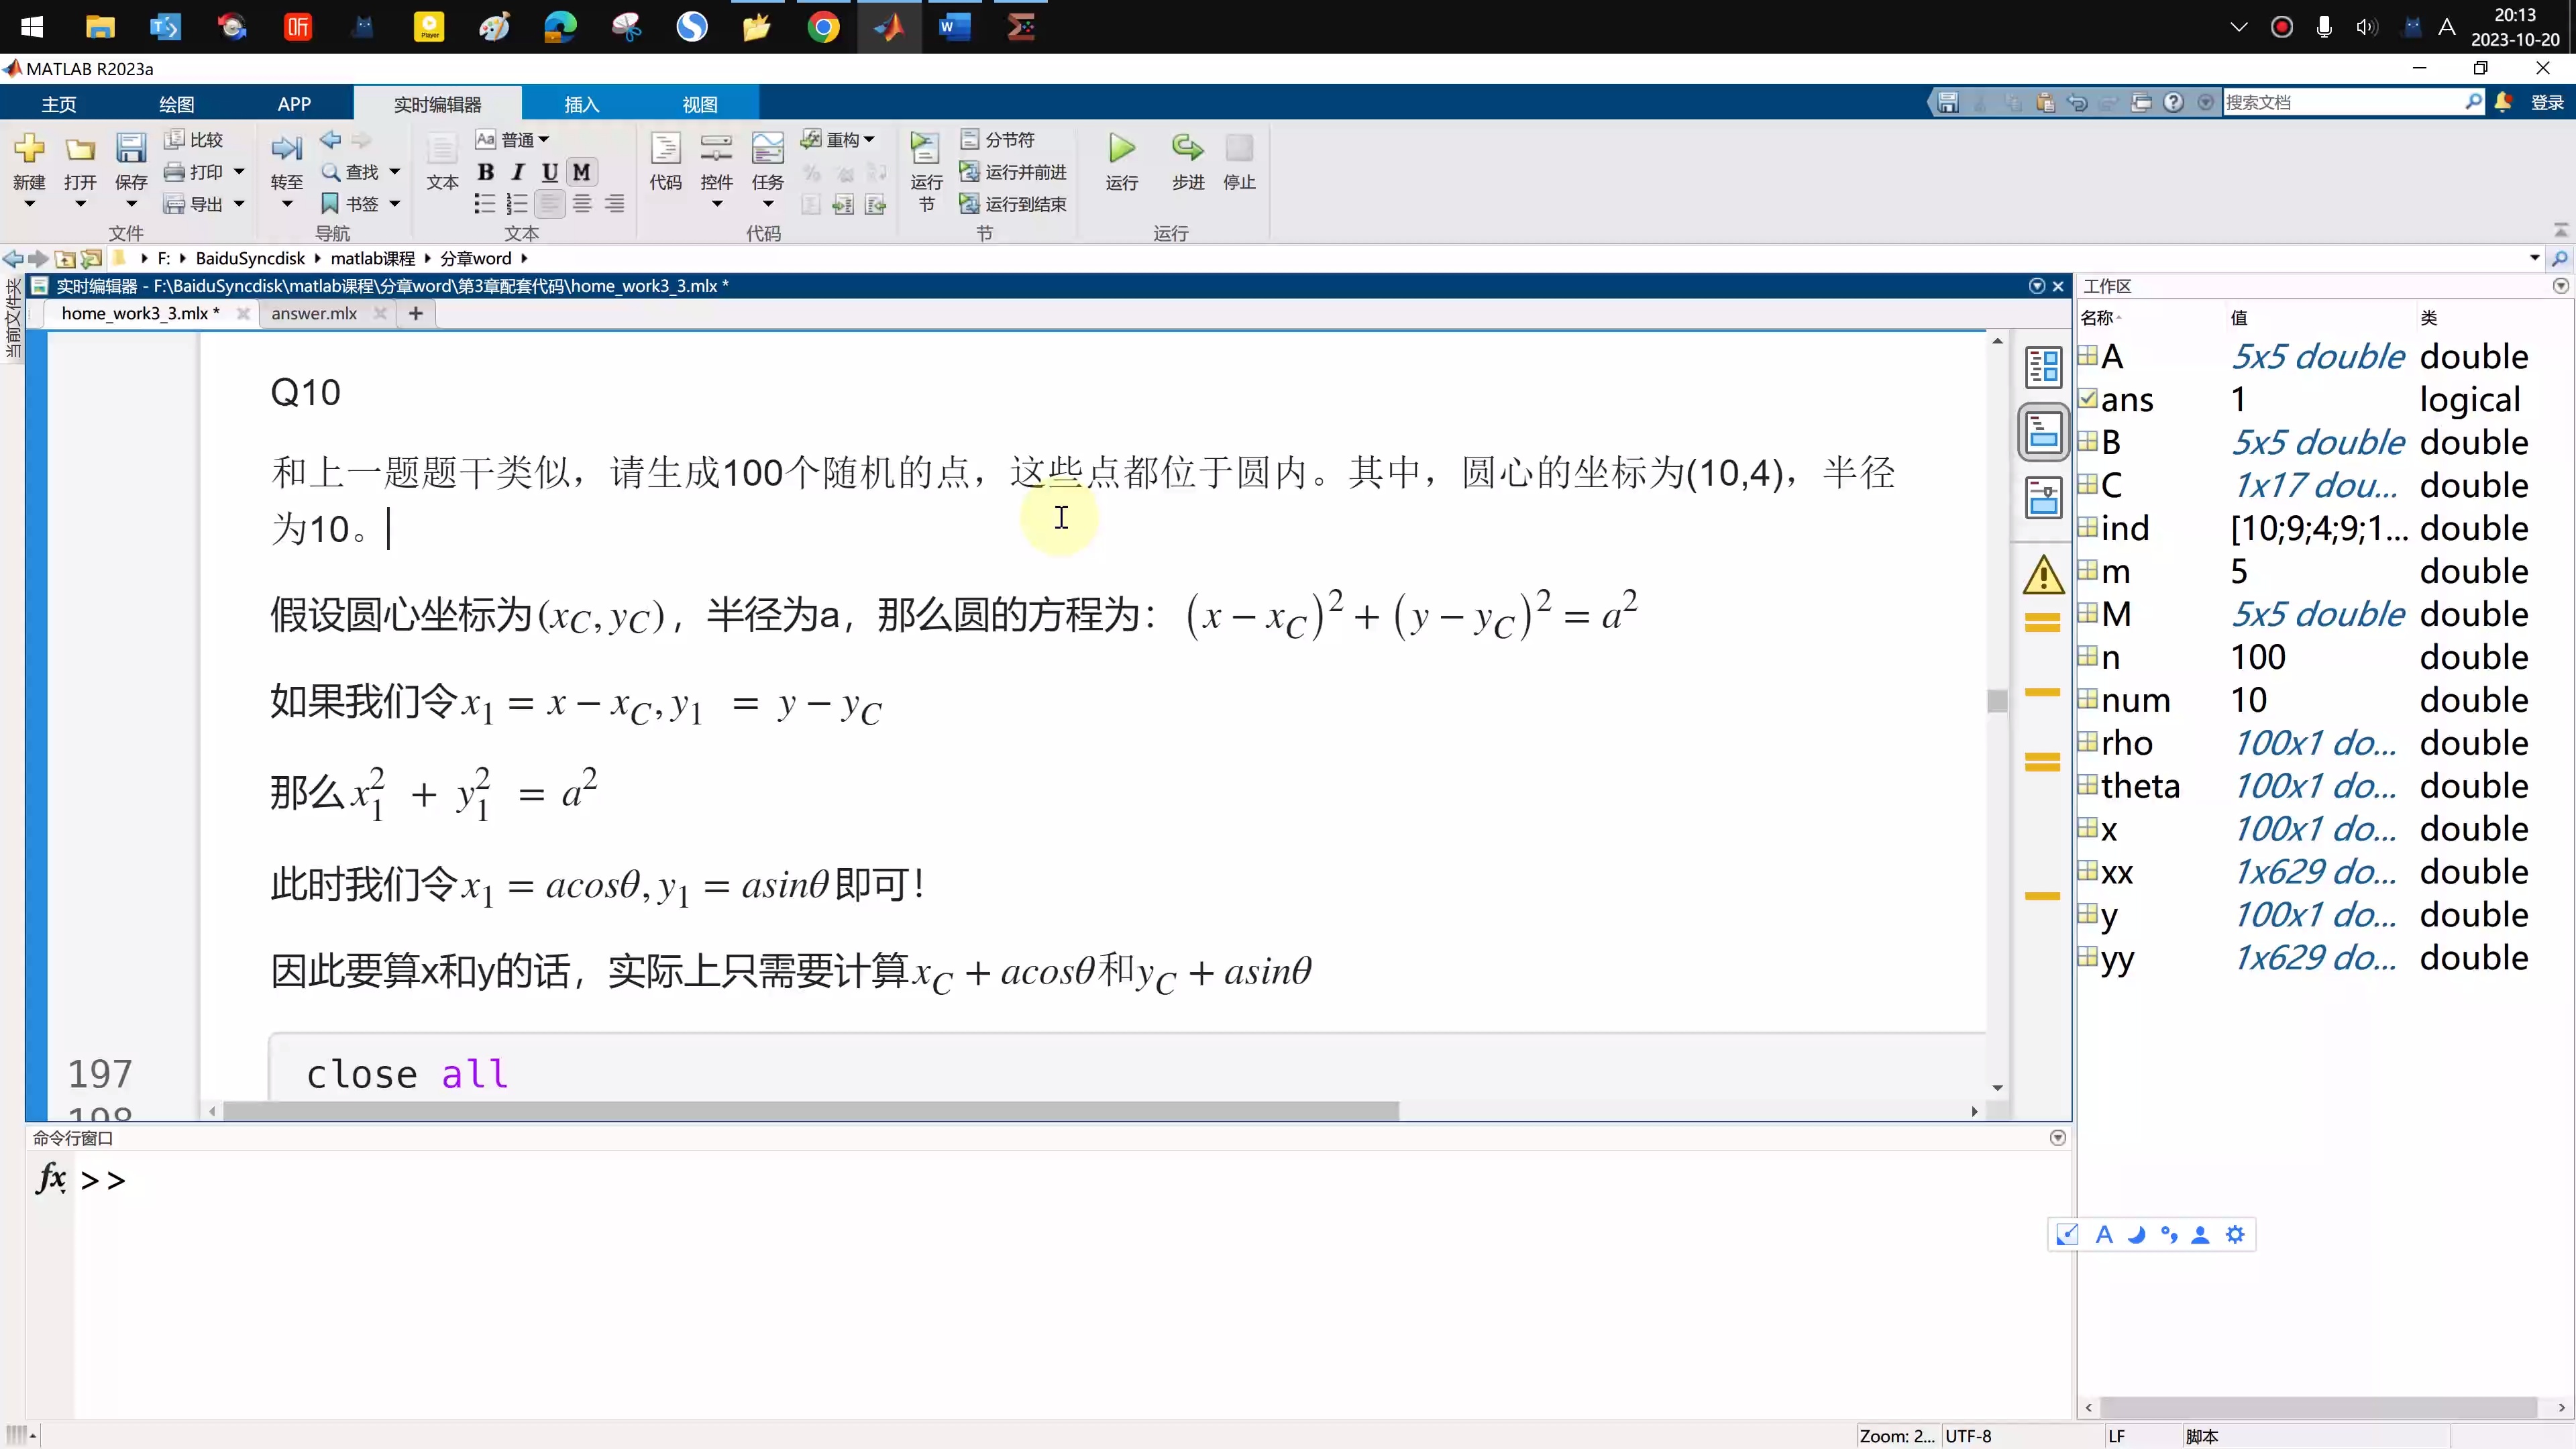
Task: Toggle Monospace (M) formatting
Action: click(x=581, y=172)
